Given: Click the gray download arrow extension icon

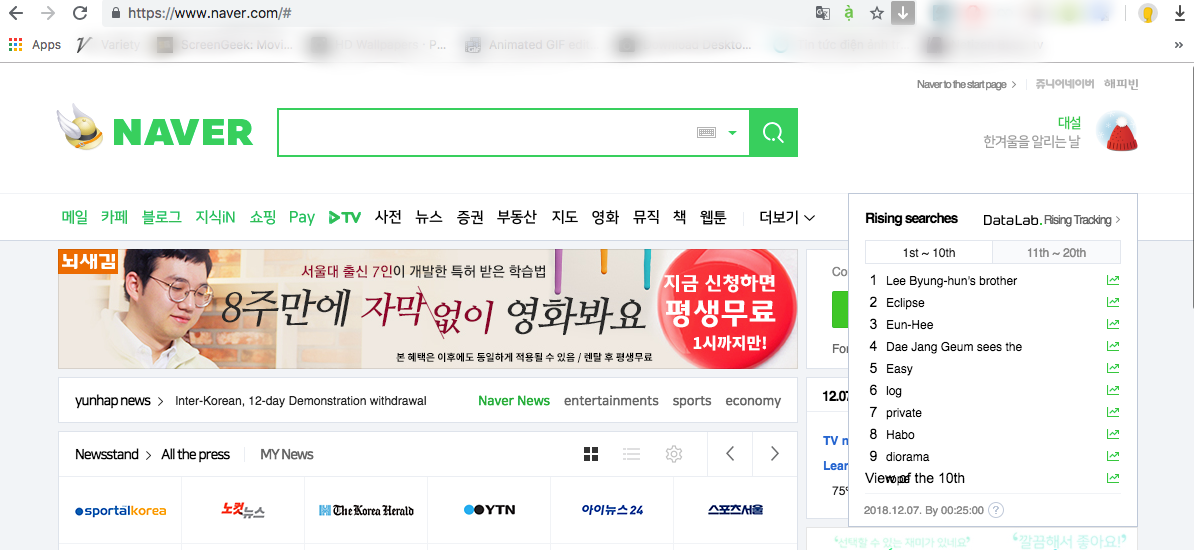Looking at the screenshot, I should point(902,13).
